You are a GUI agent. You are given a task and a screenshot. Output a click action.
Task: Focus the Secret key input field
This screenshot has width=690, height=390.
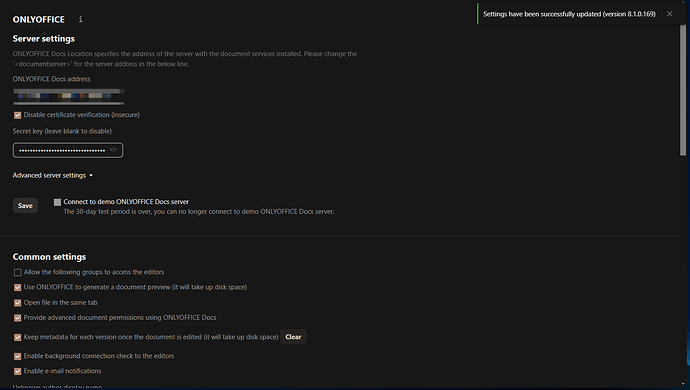click(x=68, y=150)
